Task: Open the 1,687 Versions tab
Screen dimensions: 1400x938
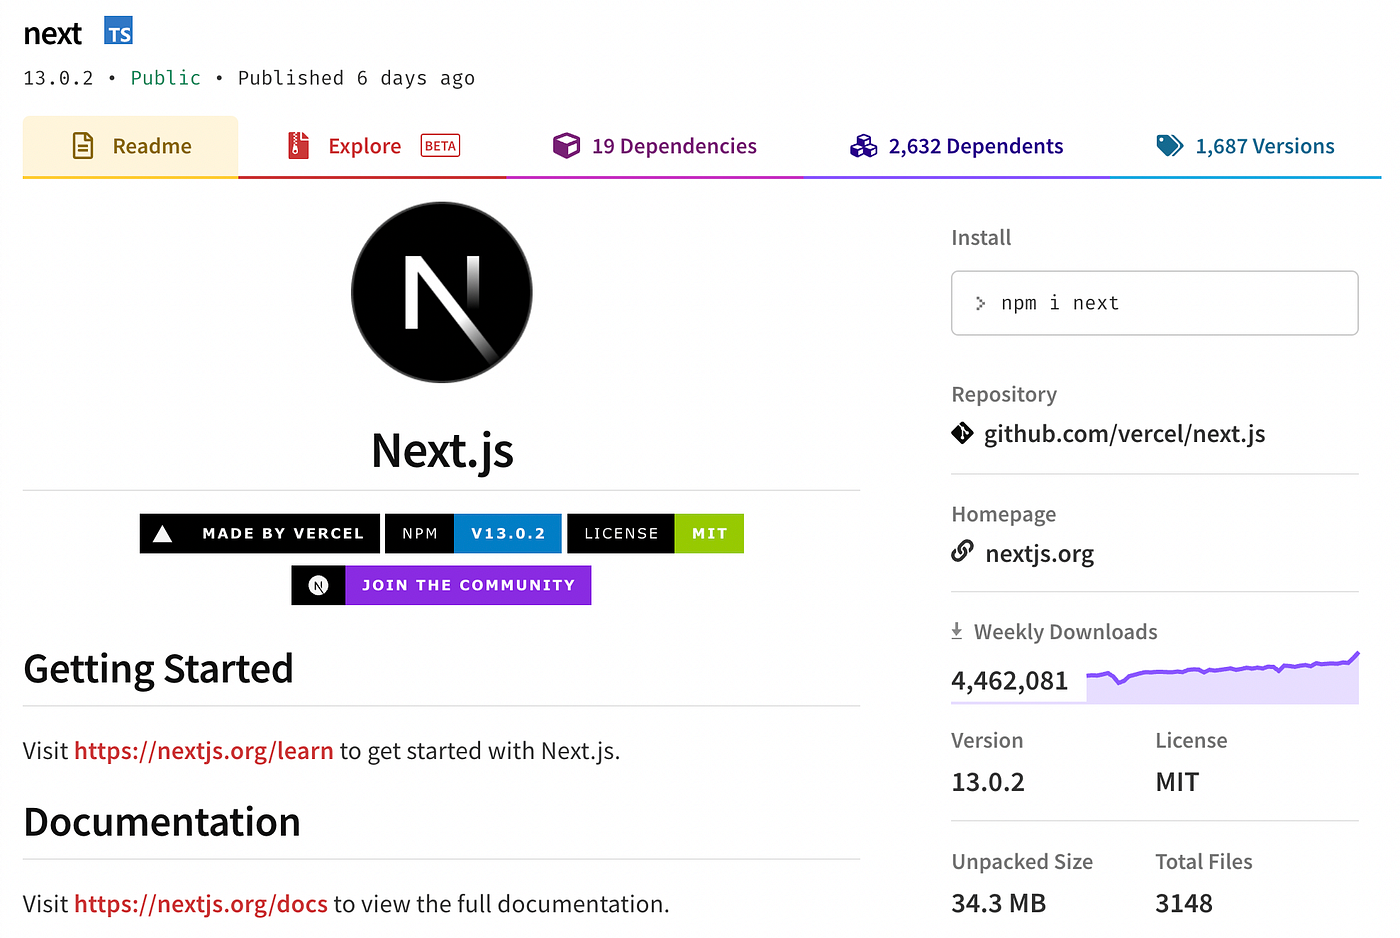Action: (x=1245, y=146)
